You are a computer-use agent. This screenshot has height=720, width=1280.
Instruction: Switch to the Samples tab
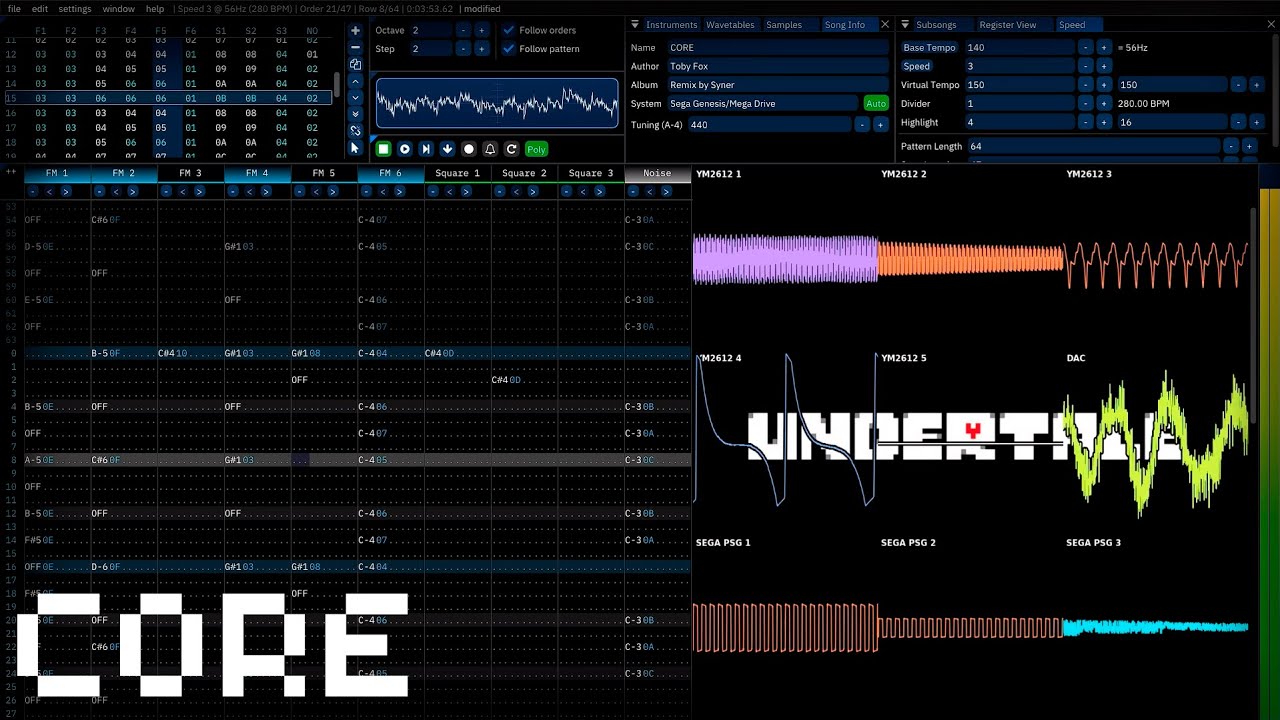pos(784,24)
